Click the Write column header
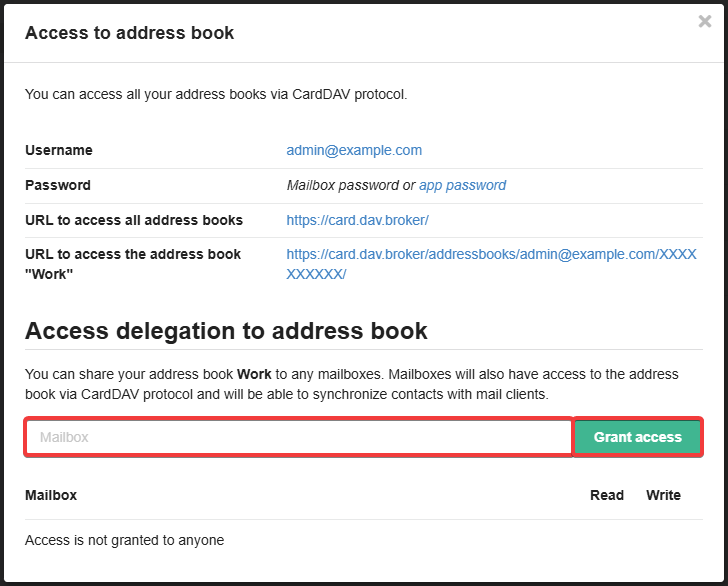The image size is (728, 586). (663, 495)
